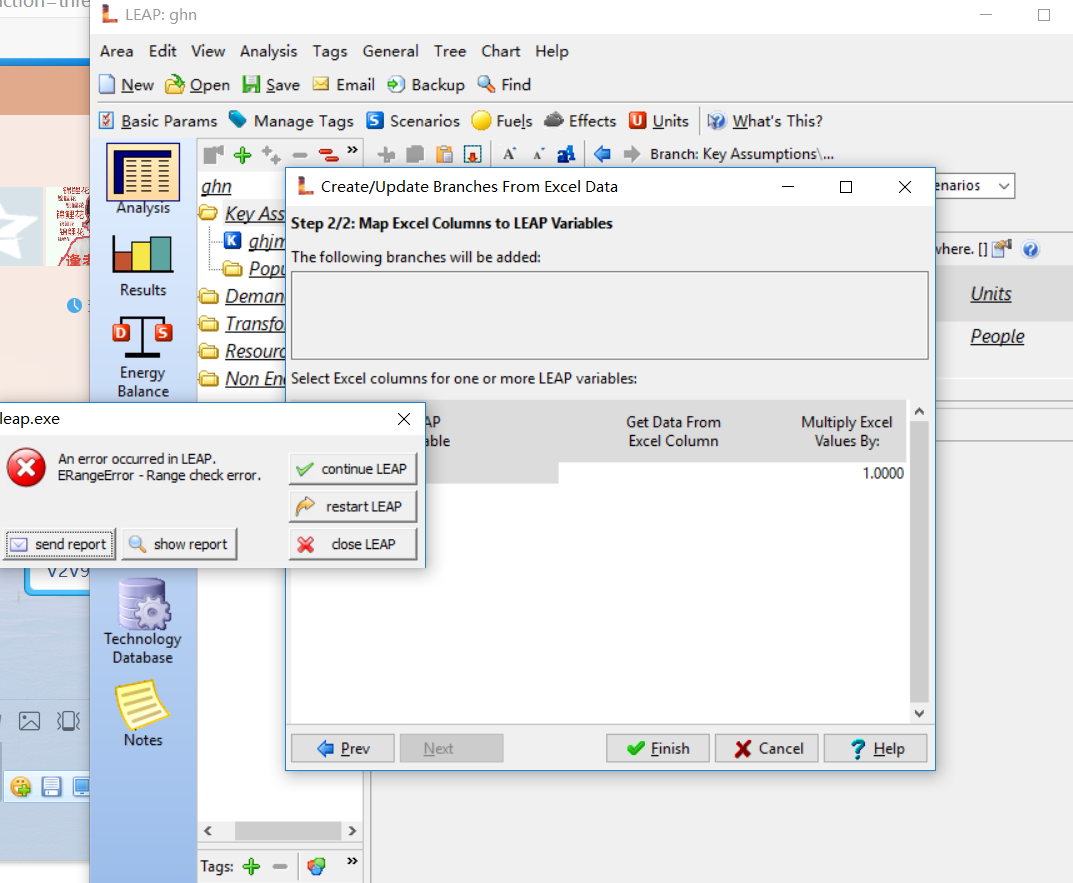
Task: Open the Area menu
Action: (116, 51)
